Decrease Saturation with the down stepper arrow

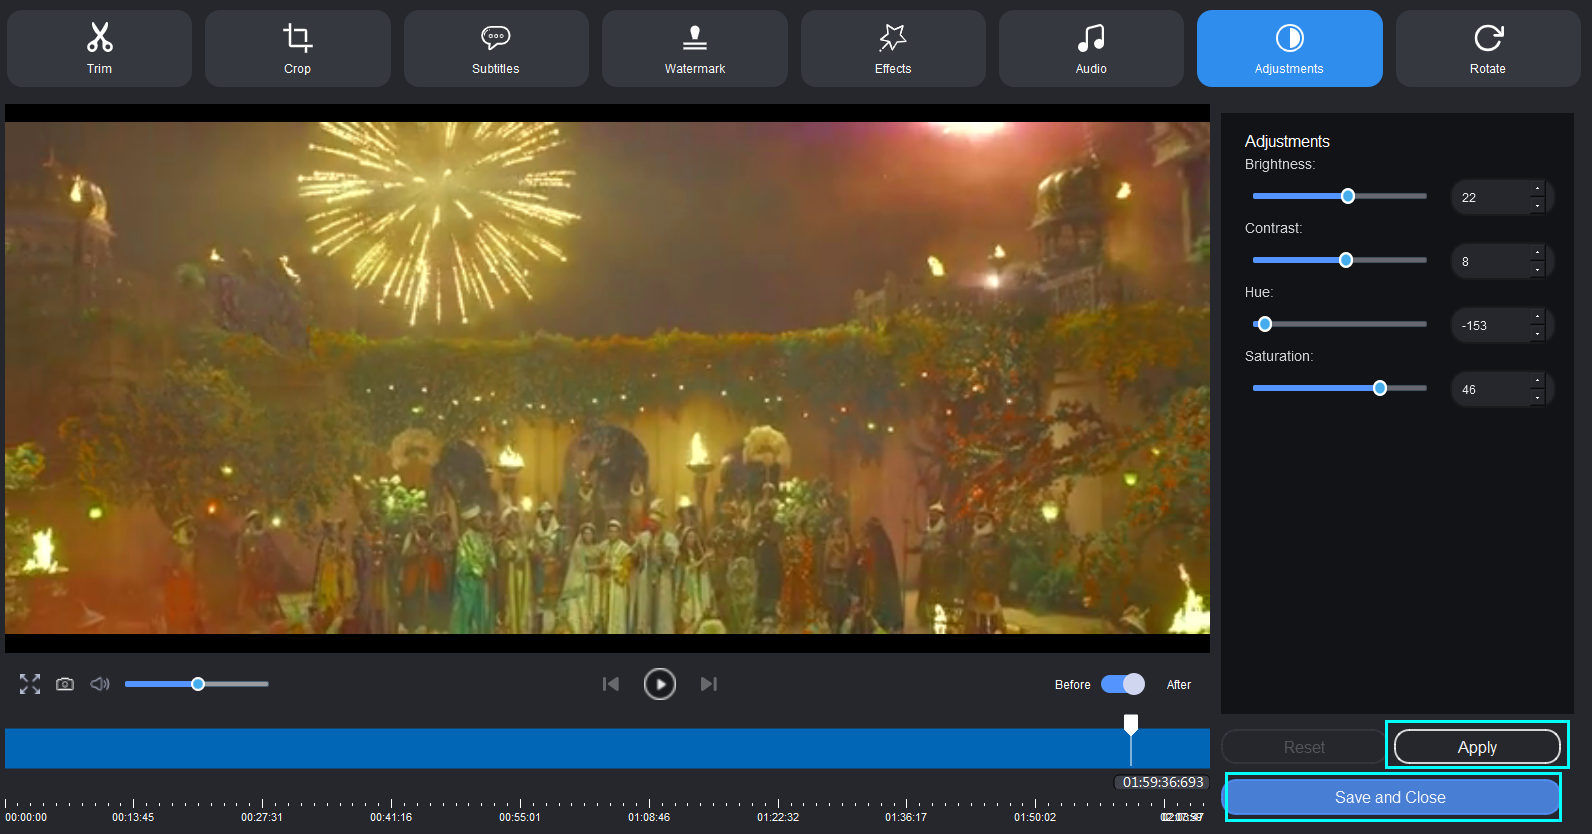click(x=1538, y=398)
